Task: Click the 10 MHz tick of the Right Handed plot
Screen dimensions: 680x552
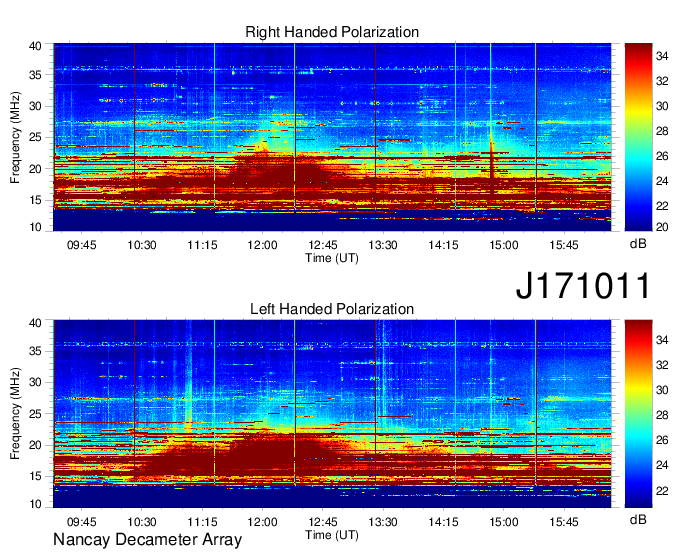Action: (35, 227)
